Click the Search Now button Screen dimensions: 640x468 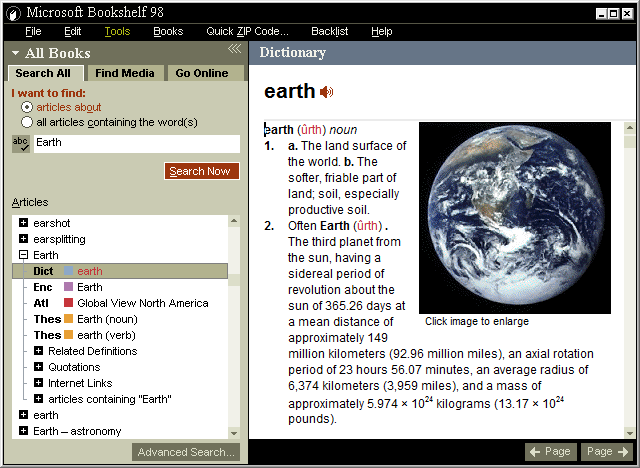tap(202, 171)
